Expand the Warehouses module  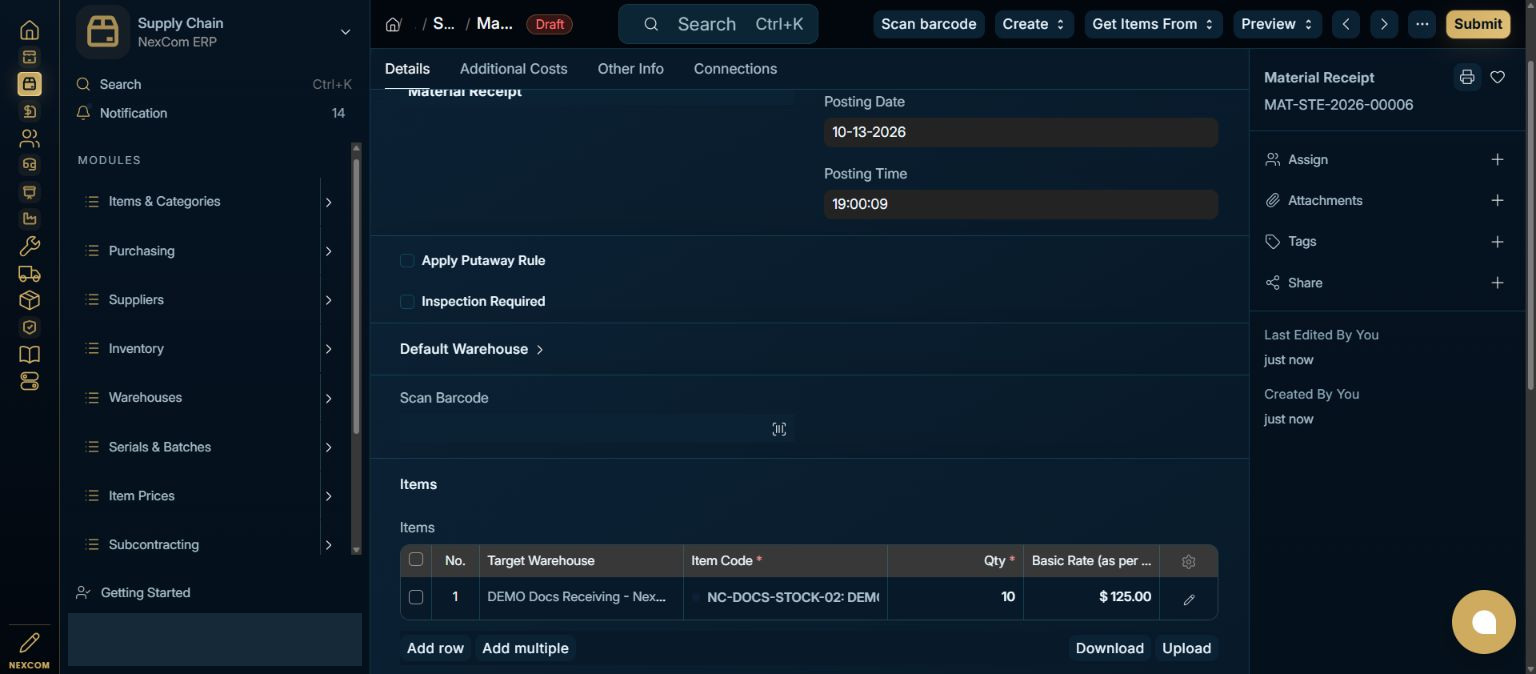(x=328, y=398)
